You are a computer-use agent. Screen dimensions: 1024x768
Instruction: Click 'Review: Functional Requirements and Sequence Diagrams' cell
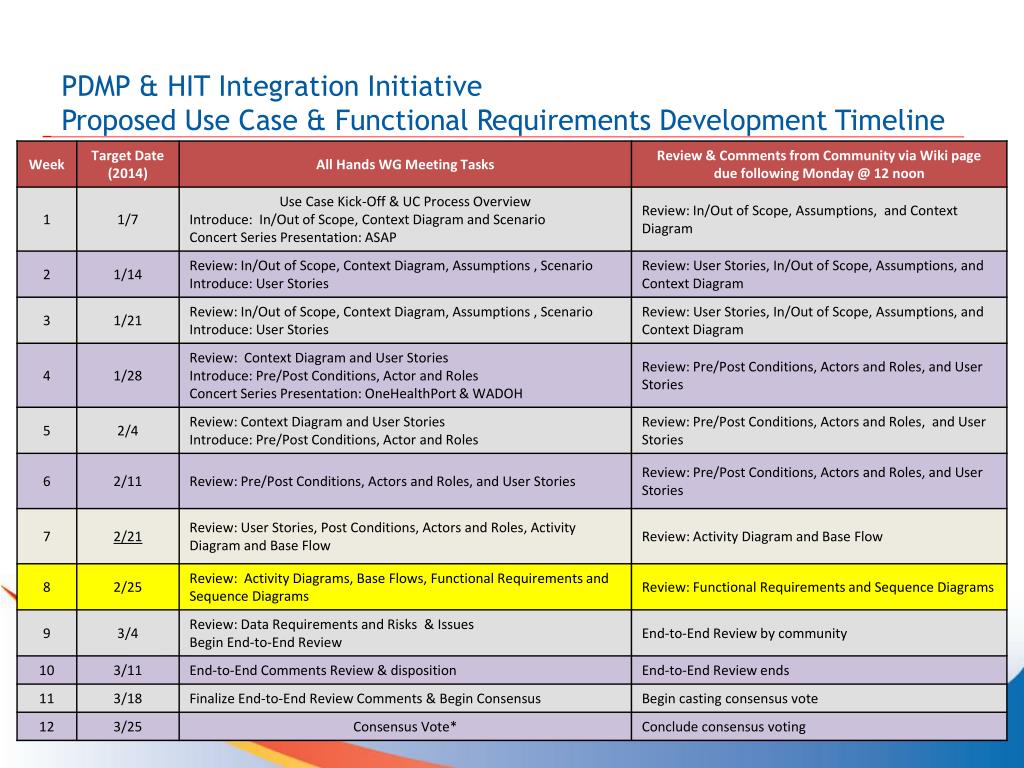pyautogui.click(x=819, y=587)
